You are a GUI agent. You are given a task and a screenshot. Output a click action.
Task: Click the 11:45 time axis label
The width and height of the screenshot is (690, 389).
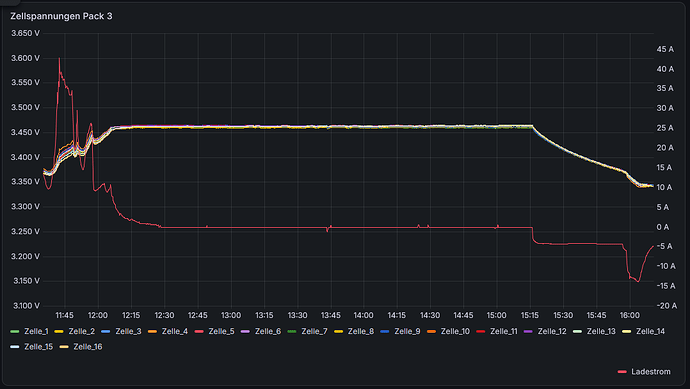65,316
